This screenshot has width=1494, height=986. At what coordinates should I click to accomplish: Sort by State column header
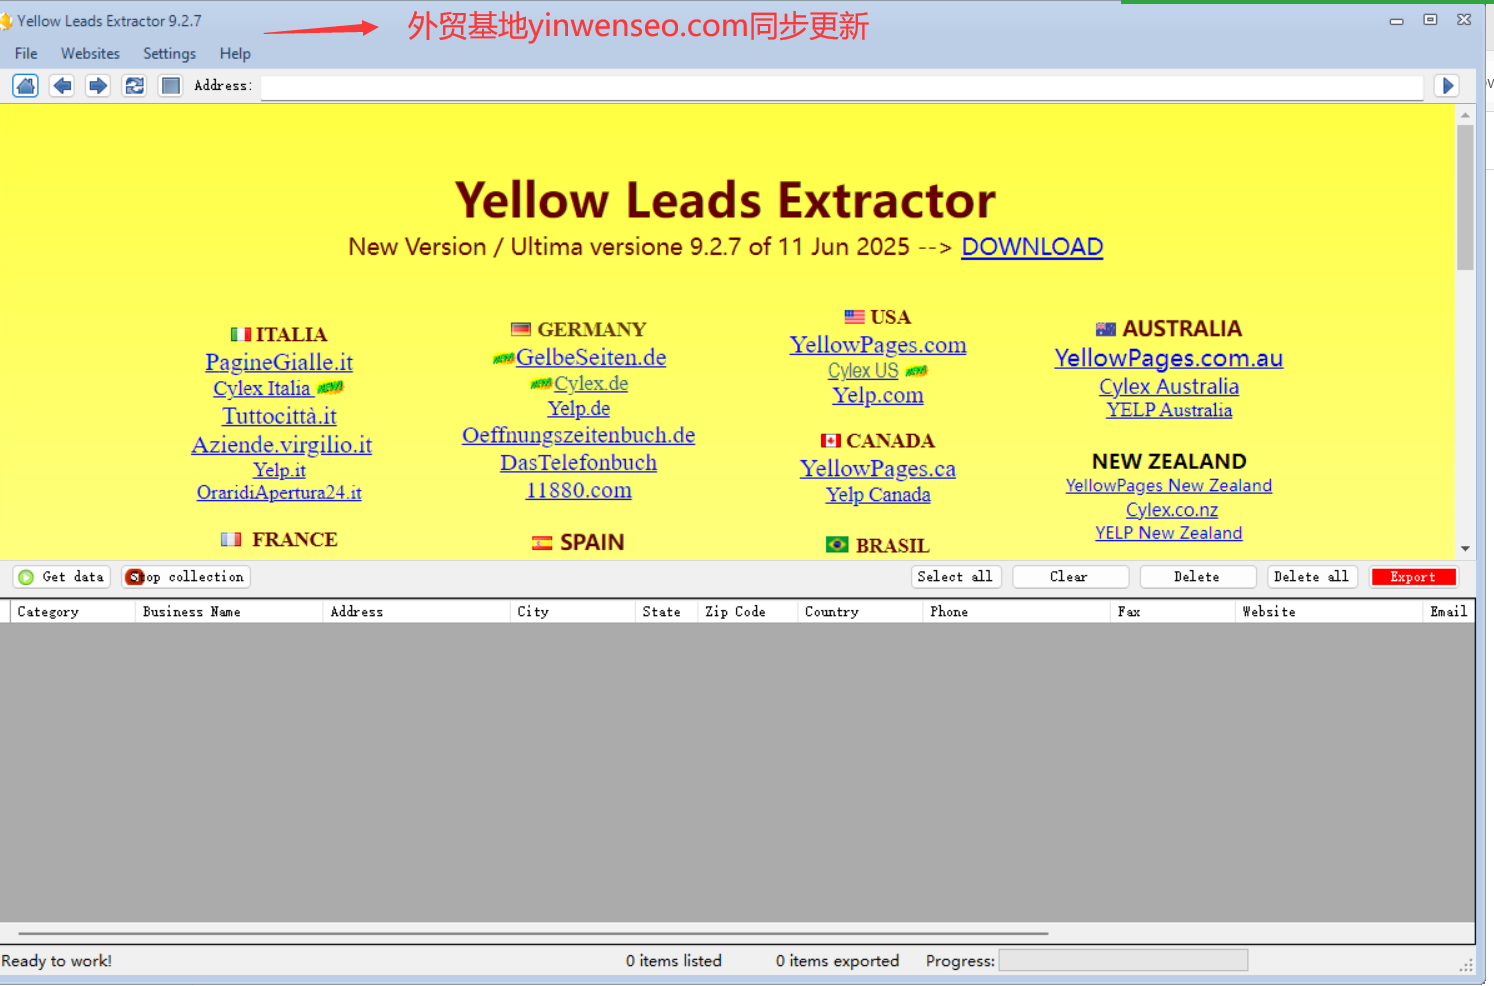[x=666, y=612]
